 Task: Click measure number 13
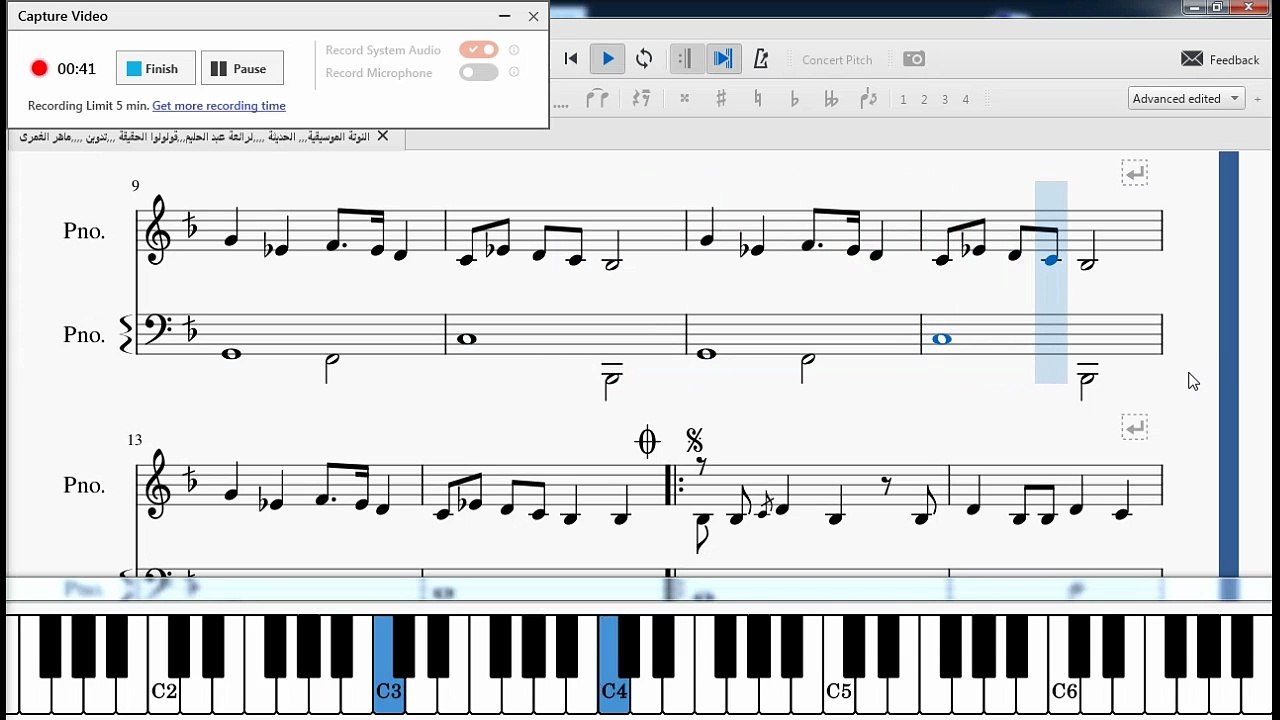click(135, 440)
